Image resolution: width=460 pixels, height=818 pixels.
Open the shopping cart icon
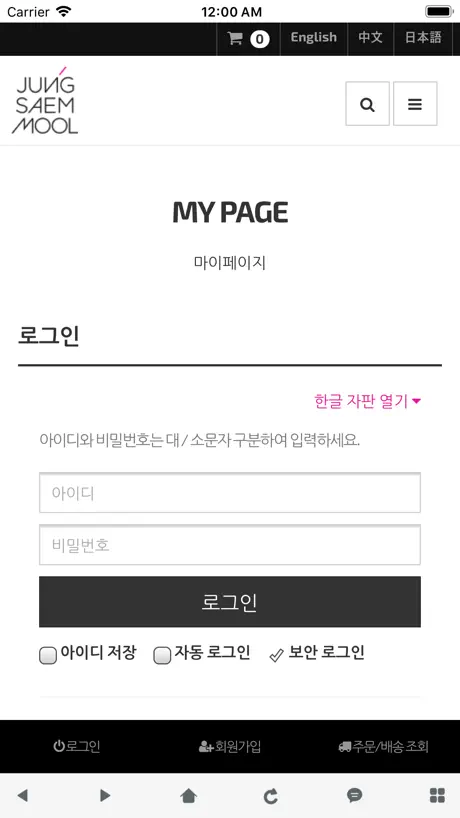(x=235, y=39)
